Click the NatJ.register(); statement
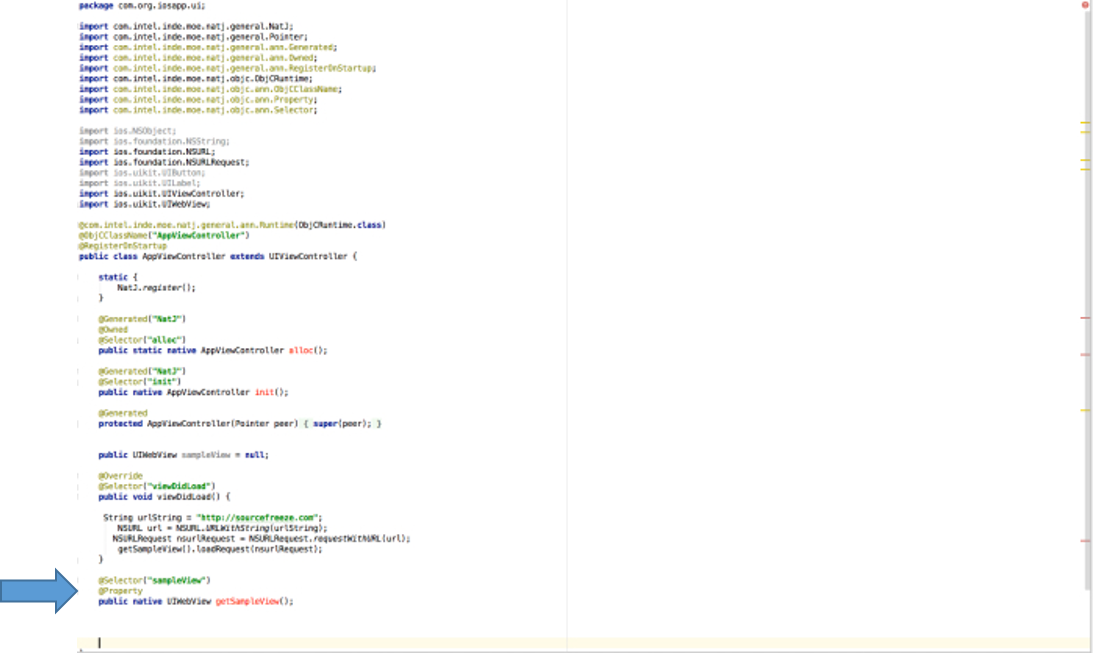The height and width of the screenshot is (653, 1093). (156, 288)
